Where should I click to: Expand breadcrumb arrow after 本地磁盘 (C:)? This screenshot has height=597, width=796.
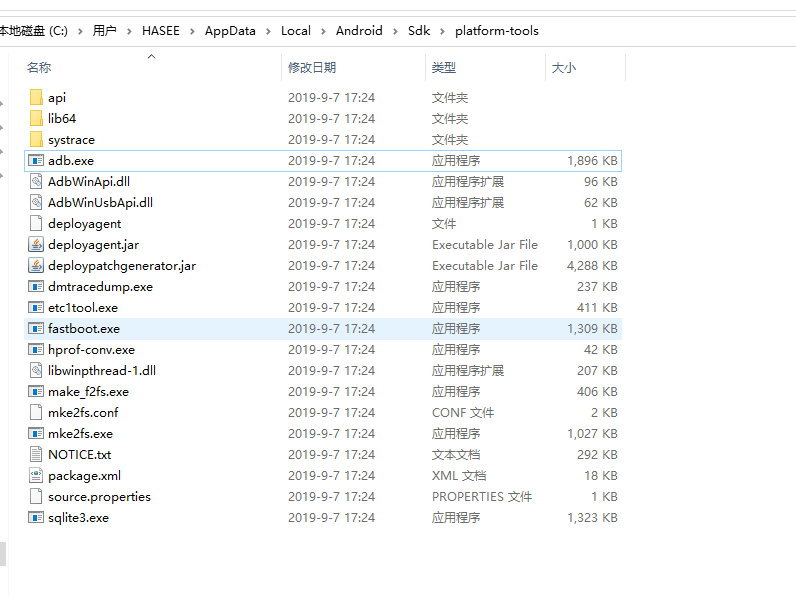[80, 31]
